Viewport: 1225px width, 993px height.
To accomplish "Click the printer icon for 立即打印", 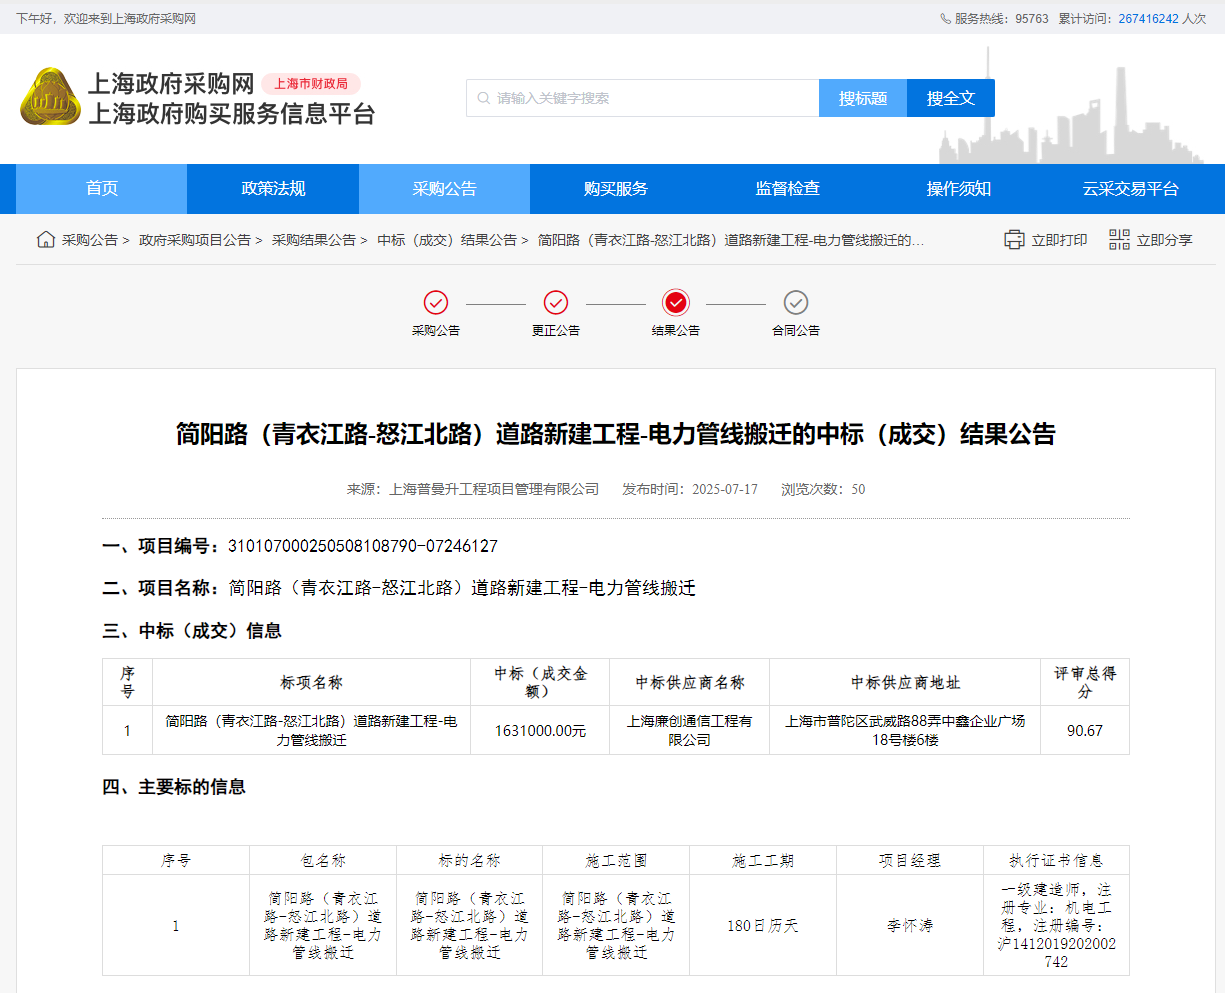I will coord(1014,240).
